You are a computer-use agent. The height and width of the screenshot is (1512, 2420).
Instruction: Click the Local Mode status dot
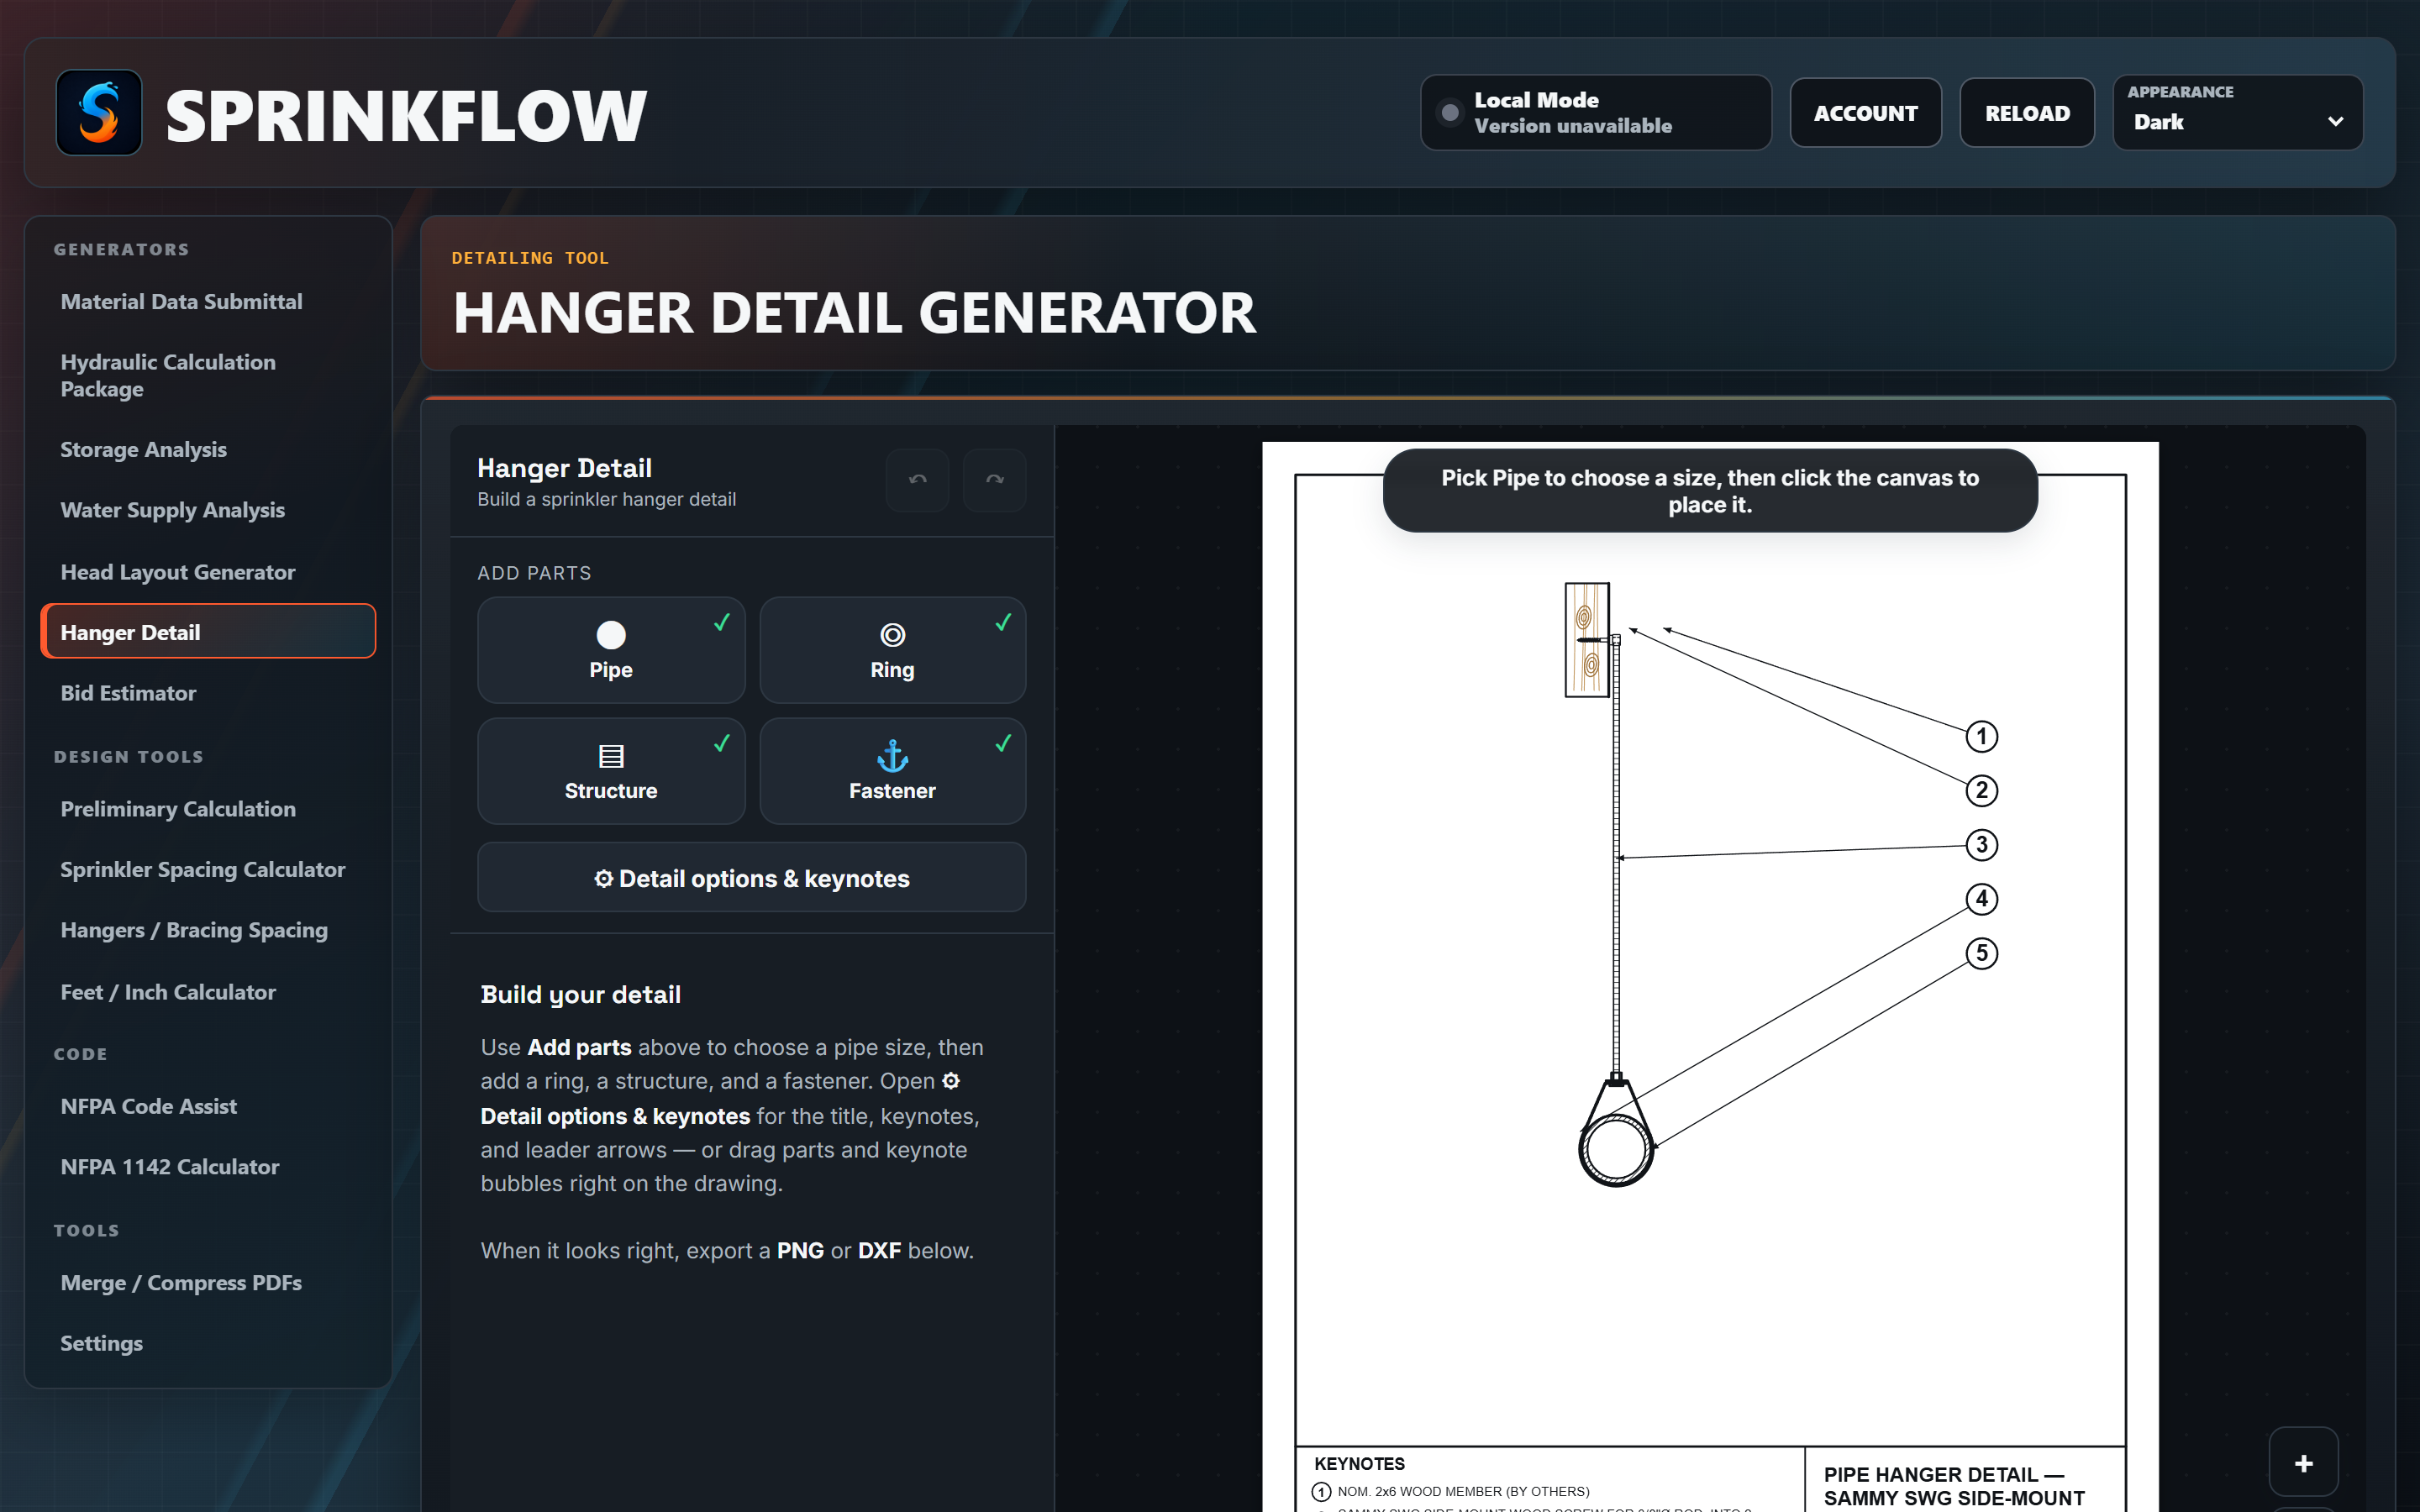(1449, 113)
